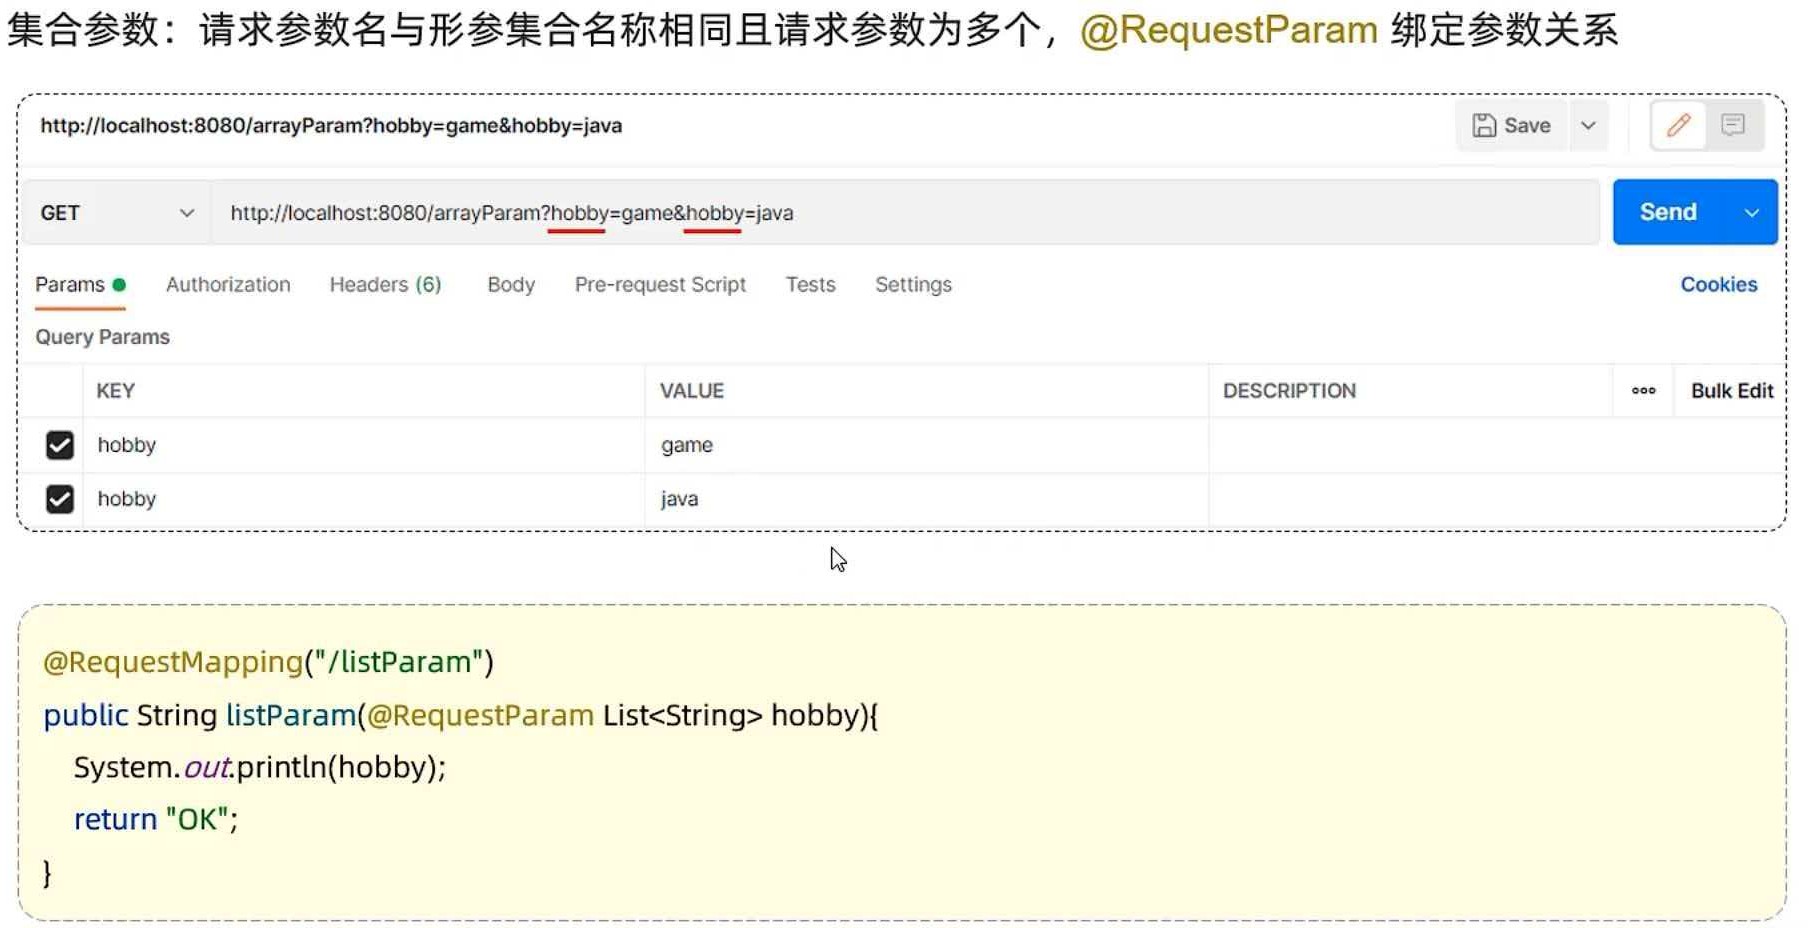This screenshot has width=1808, height=928.
Task: Click the Bulk Edit link
Action: (x=1731, y=391)
